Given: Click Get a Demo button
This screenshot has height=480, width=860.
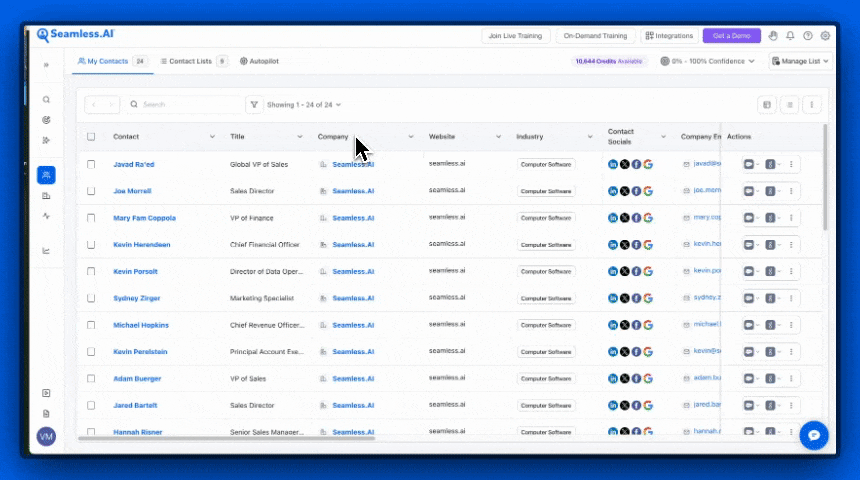Looking at the screenshot, I should click(x=732, y=36).
